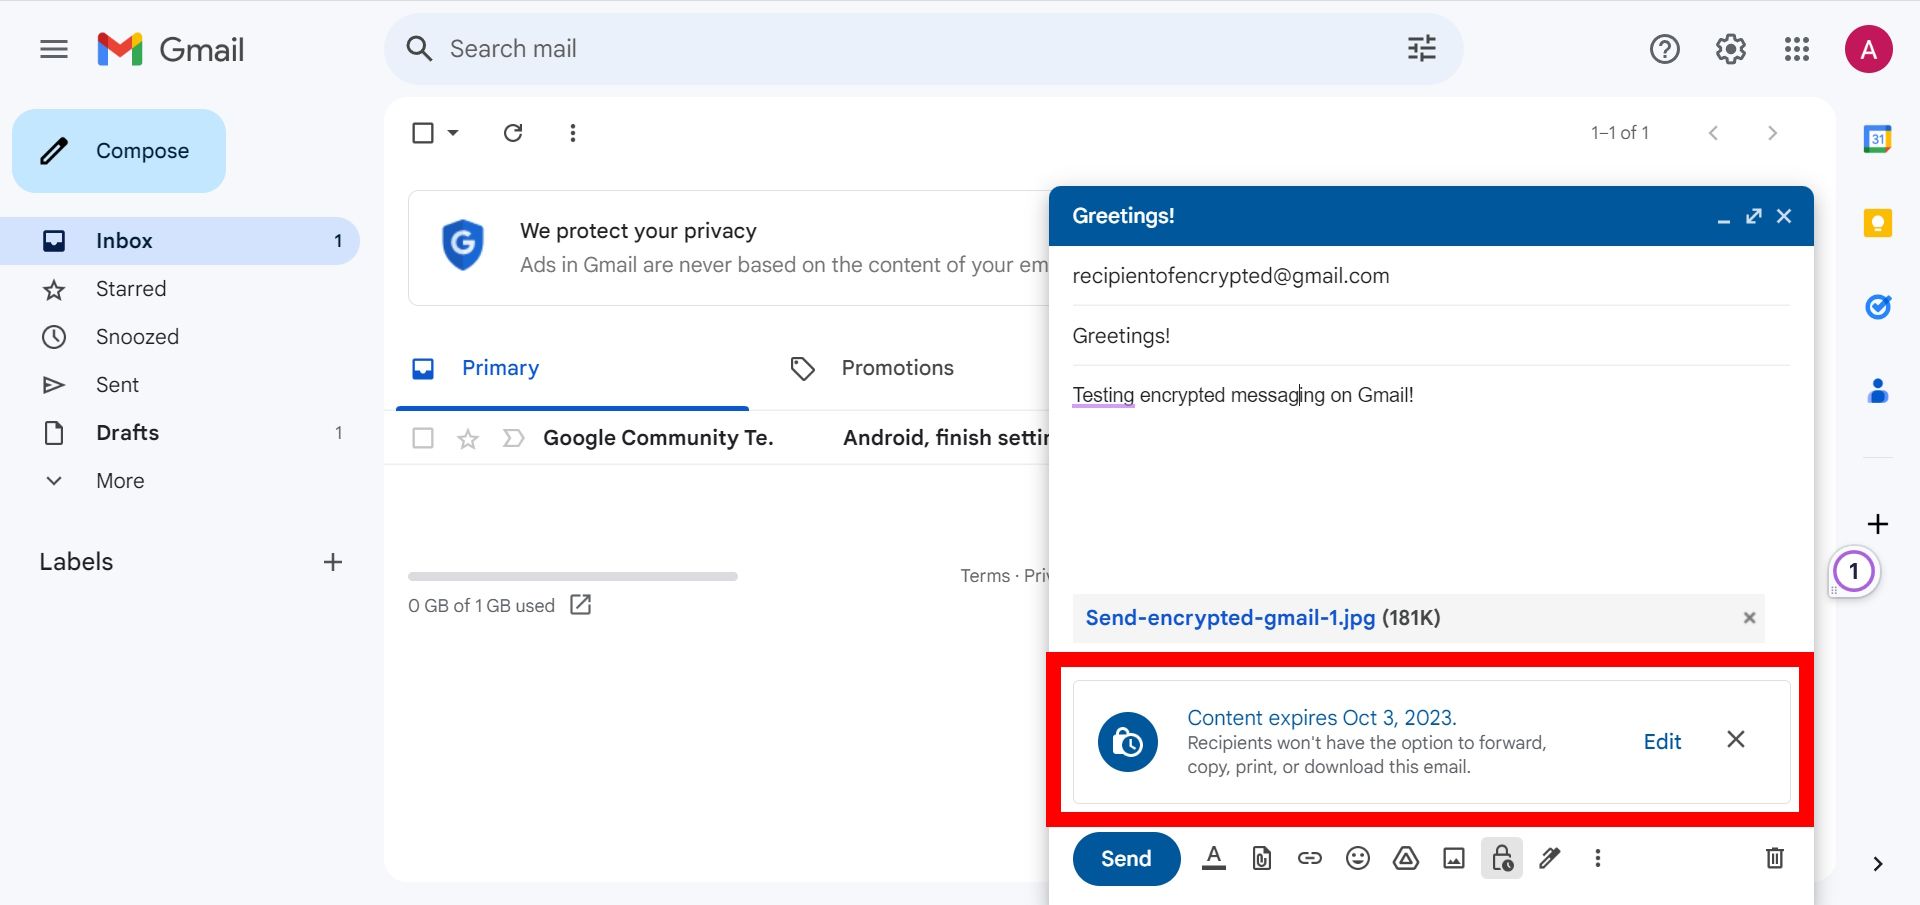Screen dimensions: 1920x905
Task: Open the Inbox folder
Action: 180,241
